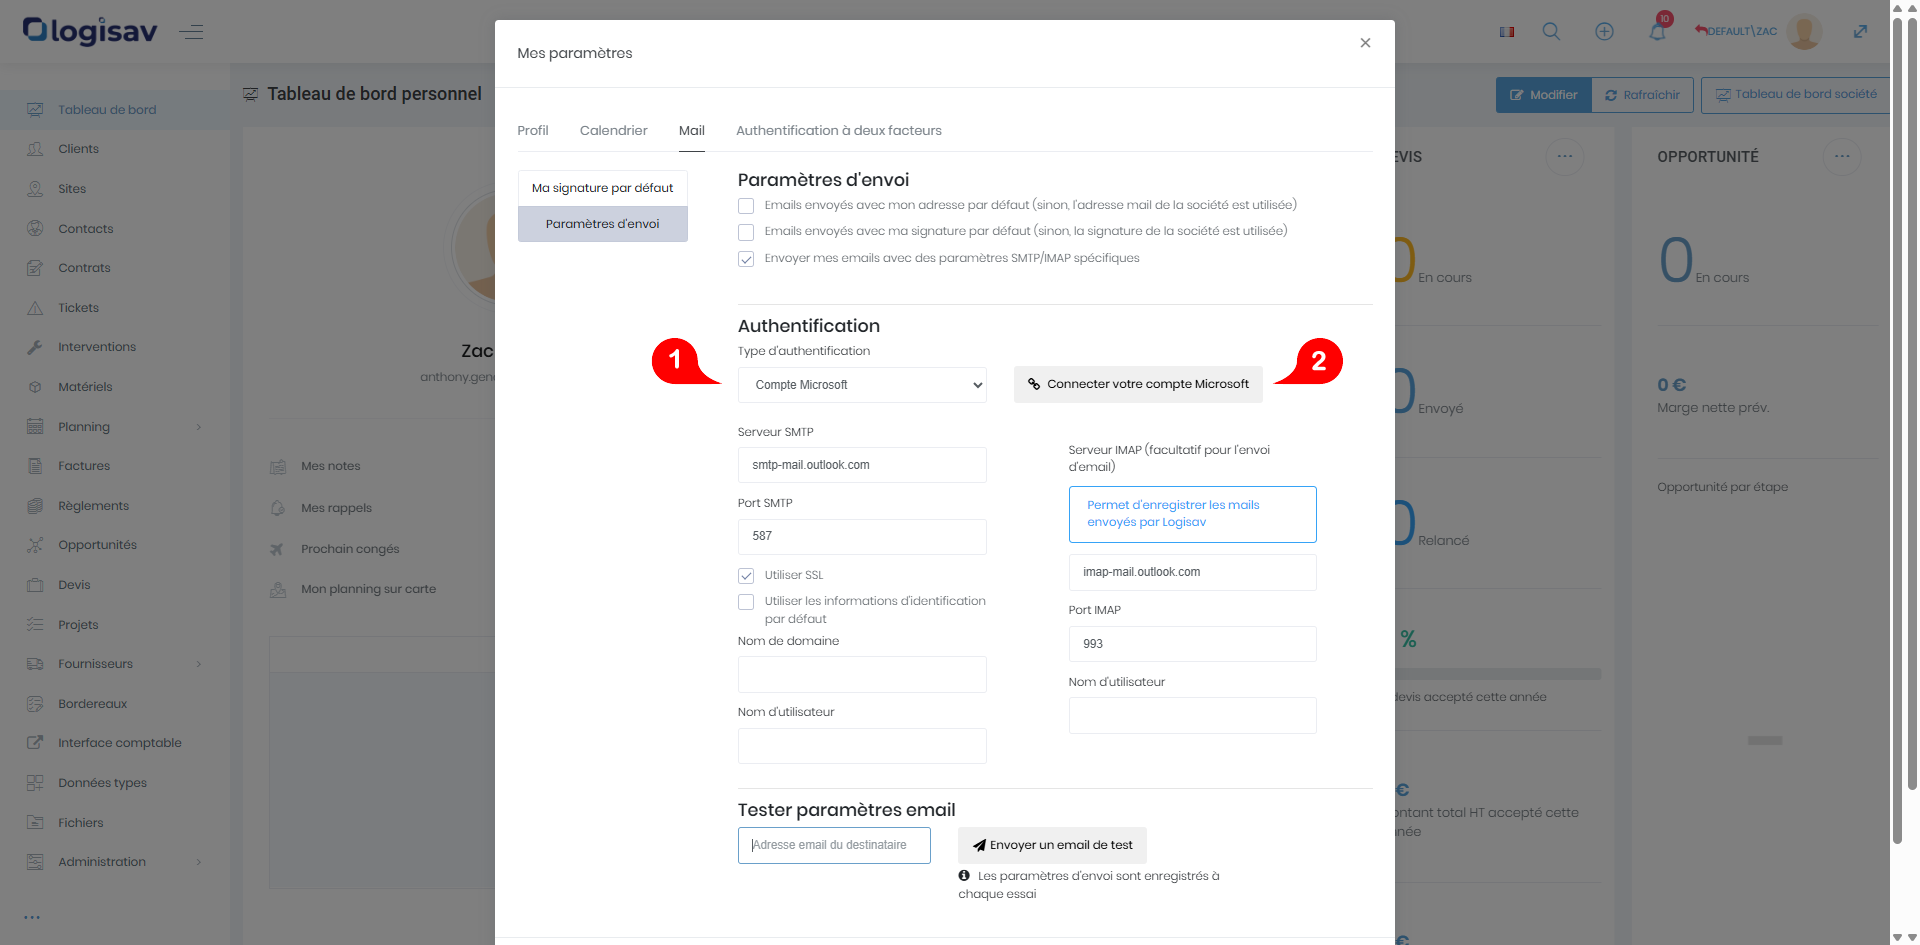Image resolution: width=1920 pixels, height=945 pixels.
Task: Expand the Administration sidebar submenu
Action: tap(198, 862)
